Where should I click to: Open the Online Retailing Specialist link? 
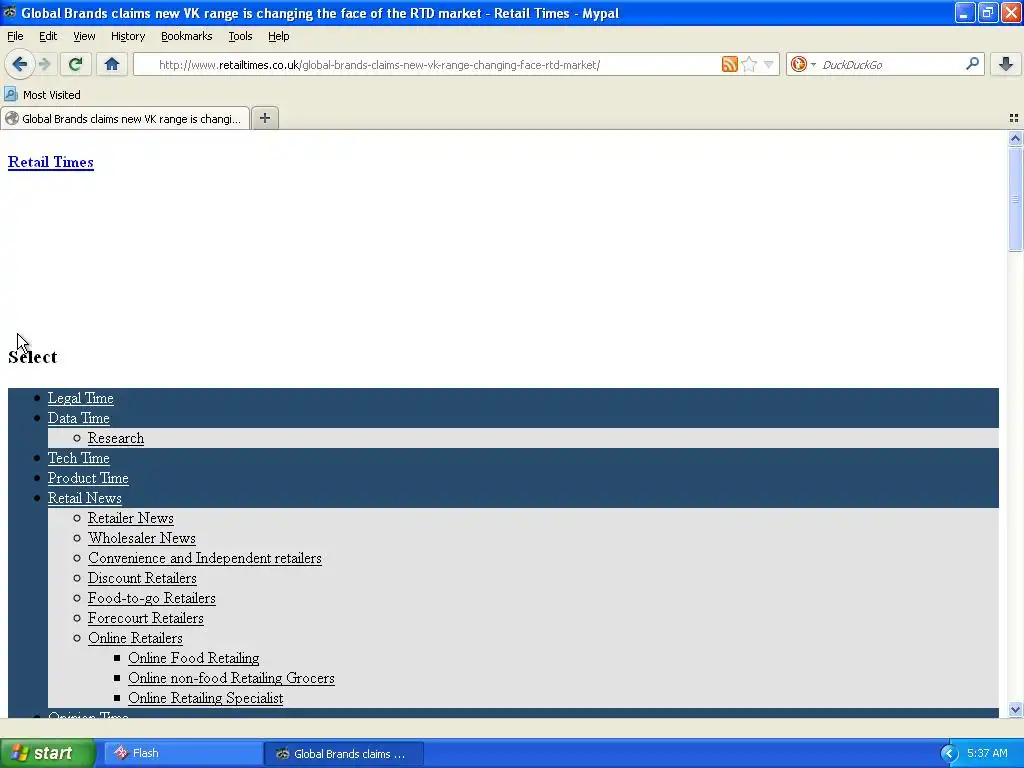point(206,698)
